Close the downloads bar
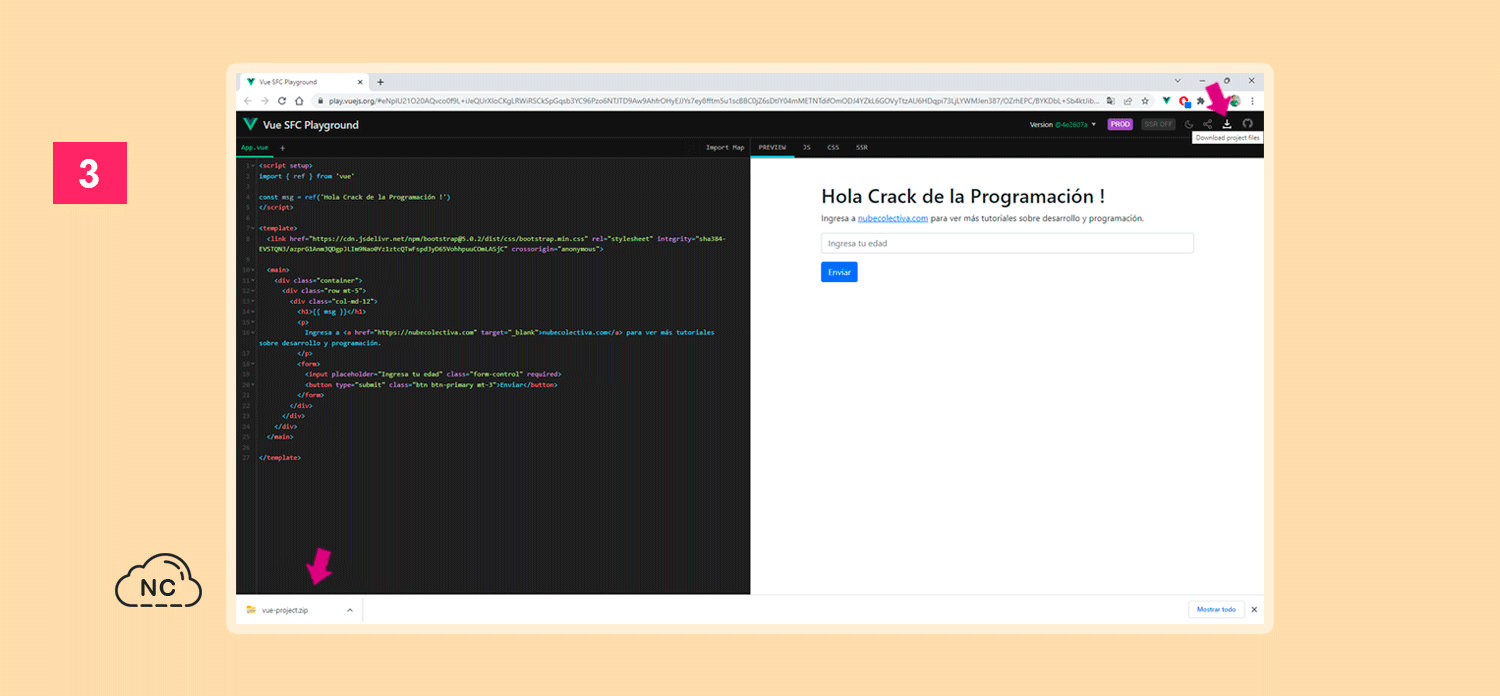This screenshot has width=1500, height=696. tap(1254, 609)
